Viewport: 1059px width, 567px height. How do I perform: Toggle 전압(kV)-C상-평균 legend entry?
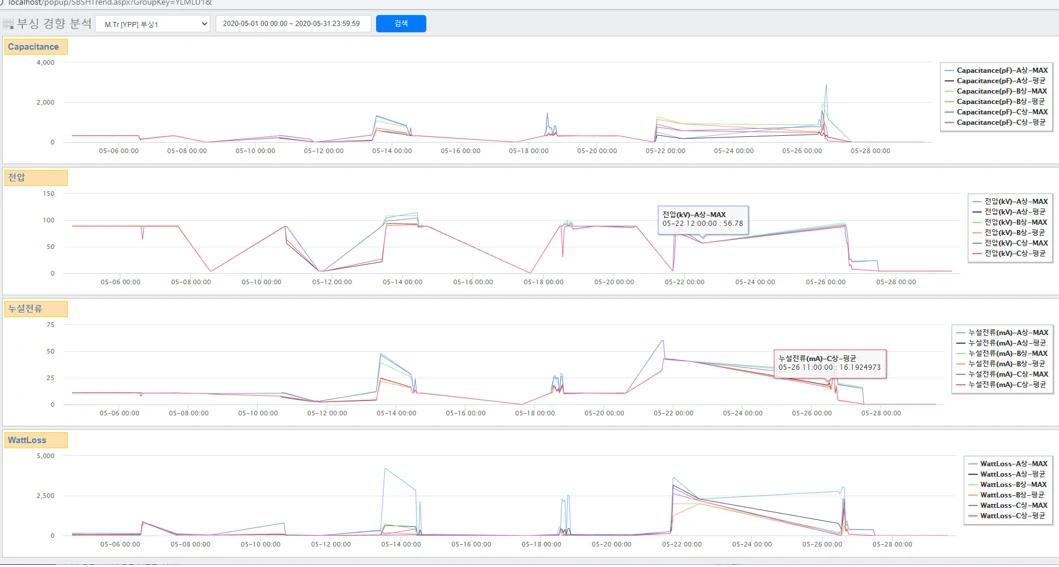click(x=1010, y=253)
